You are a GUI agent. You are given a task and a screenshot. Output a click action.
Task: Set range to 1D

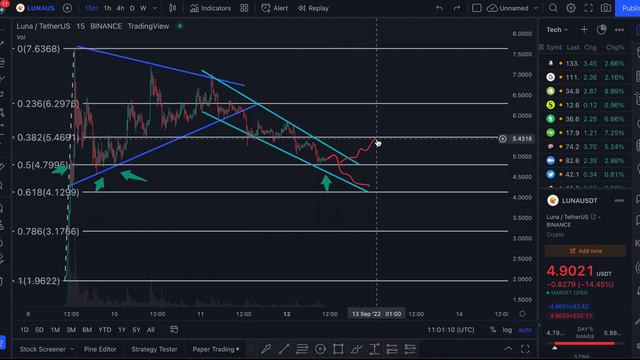tap(24, 330)
